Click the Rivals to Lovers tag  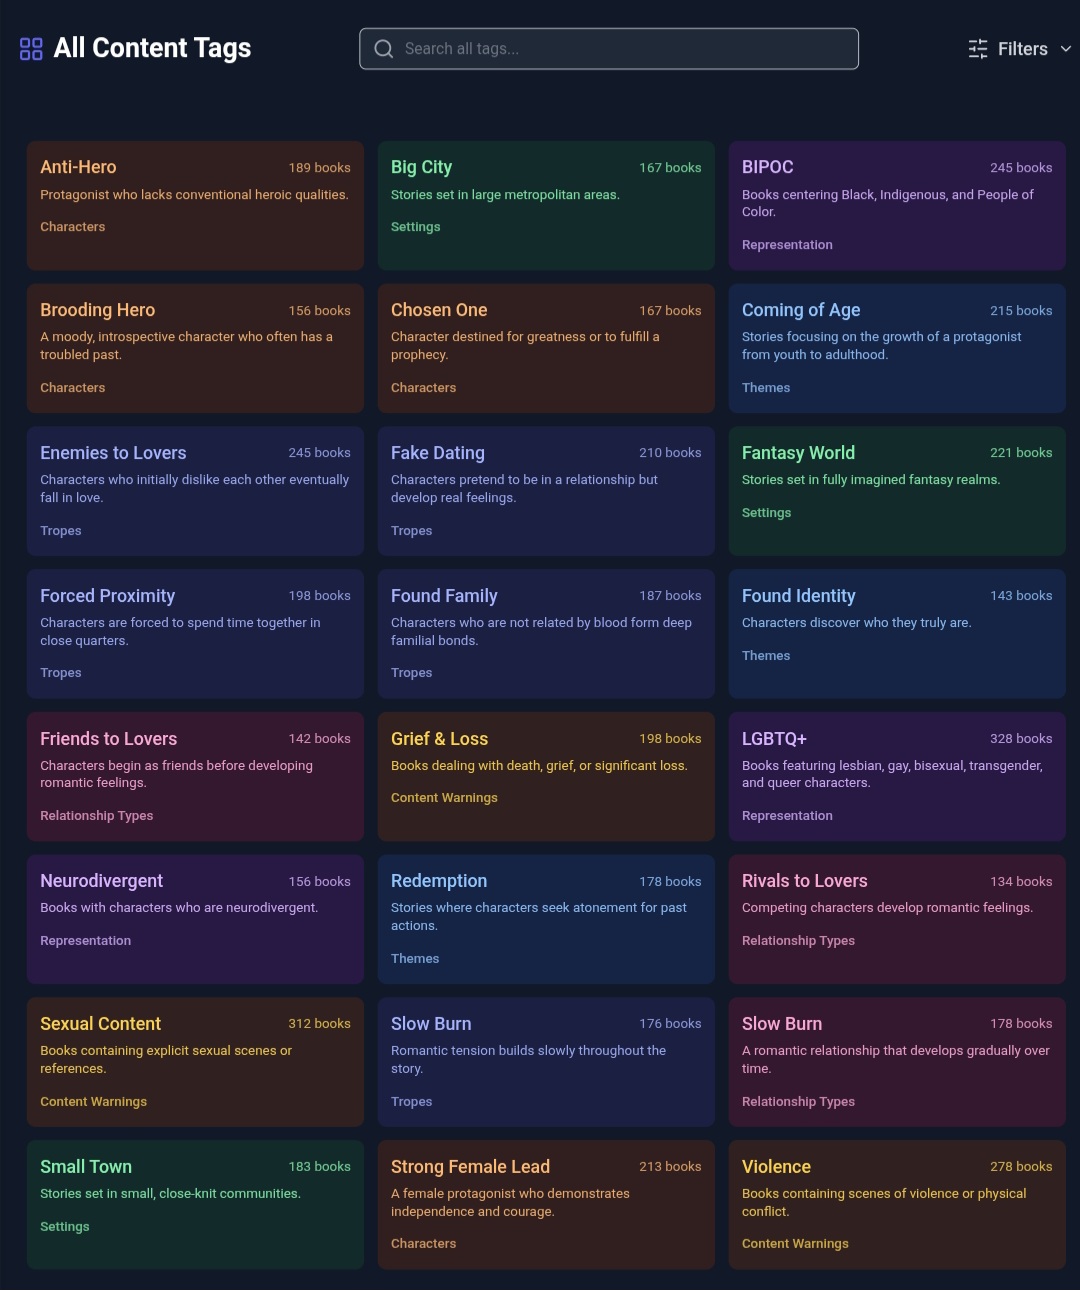coord(897,919)
